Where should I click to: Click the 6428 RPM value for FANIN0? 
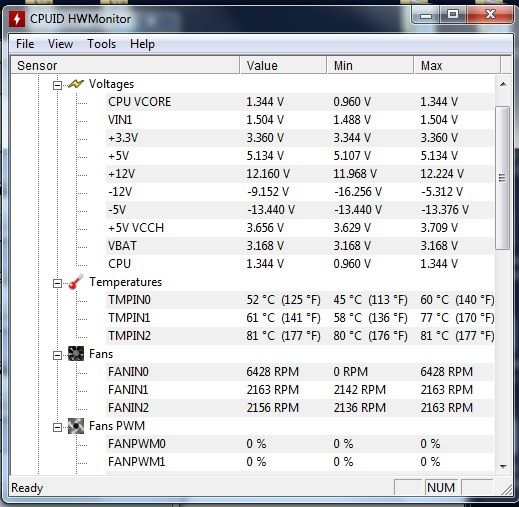tap(272, 372)
